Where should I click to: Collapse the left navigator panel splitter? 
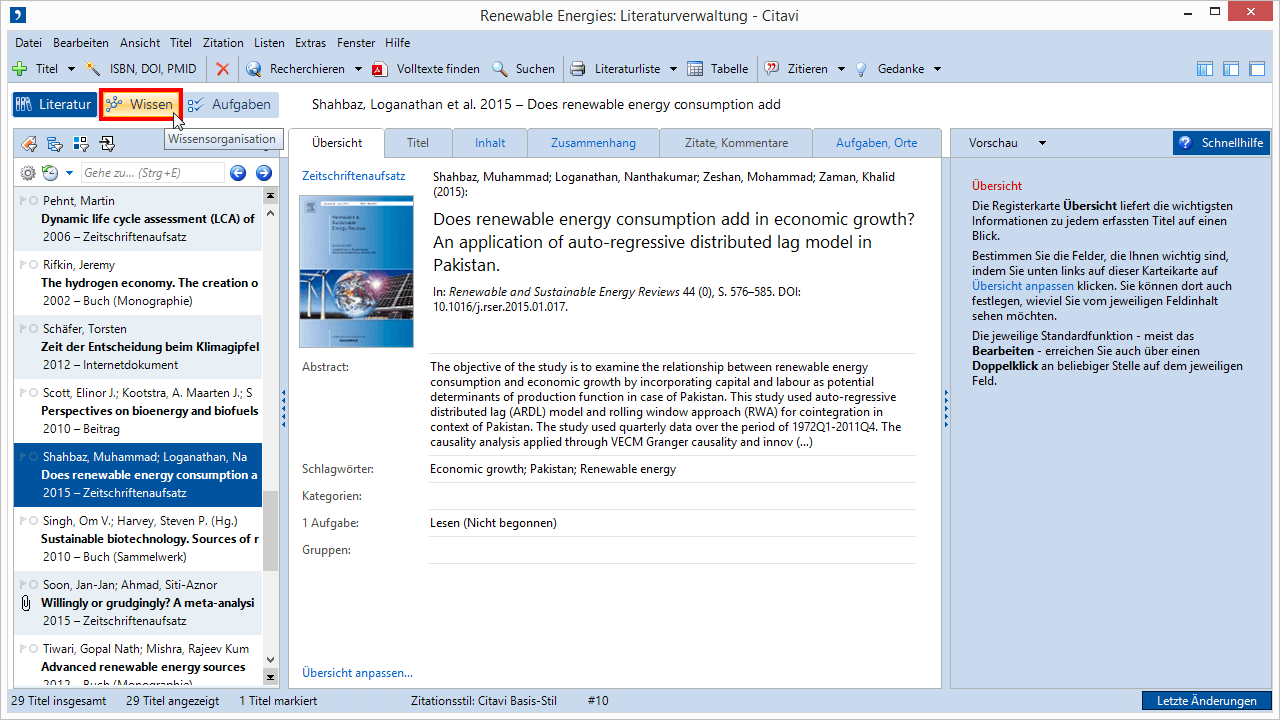click(x=284, y=408)
